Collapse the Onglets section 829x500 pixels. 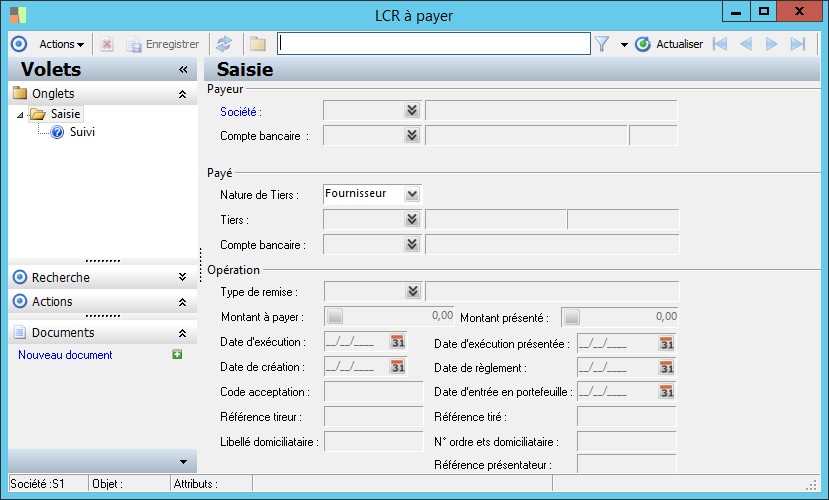(182, 94)
